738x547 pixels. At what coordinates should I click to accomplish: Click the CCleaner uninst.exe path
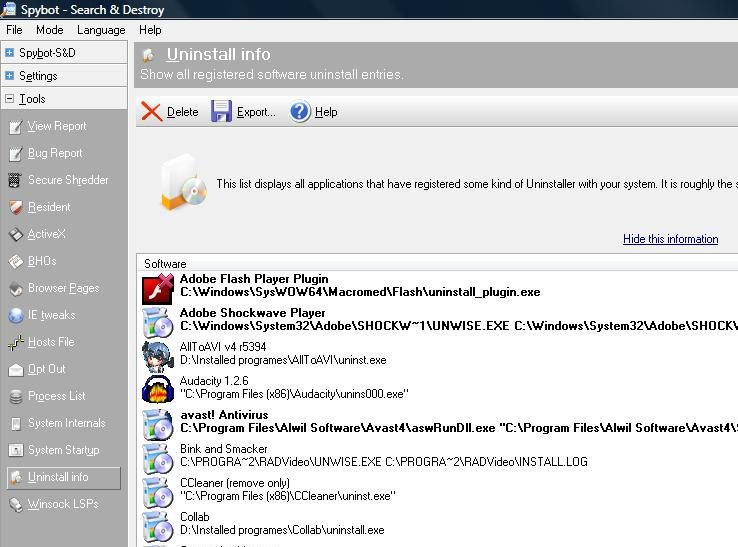pos(288,496)
